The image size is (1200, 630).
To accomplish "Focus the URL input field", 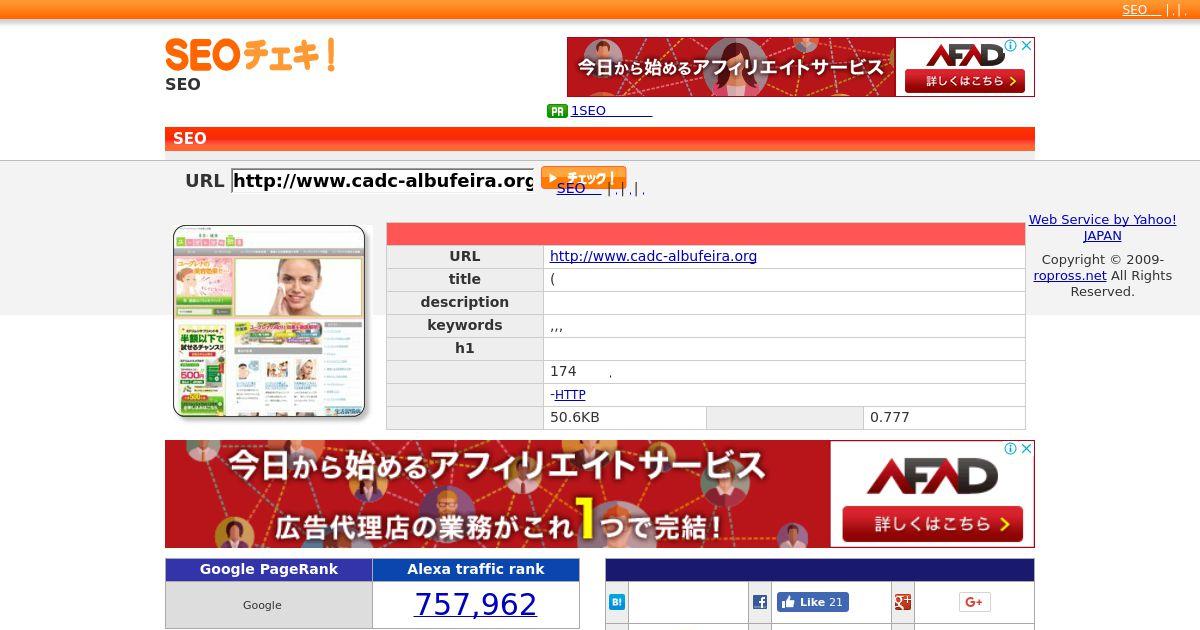I will pos(383,181).
